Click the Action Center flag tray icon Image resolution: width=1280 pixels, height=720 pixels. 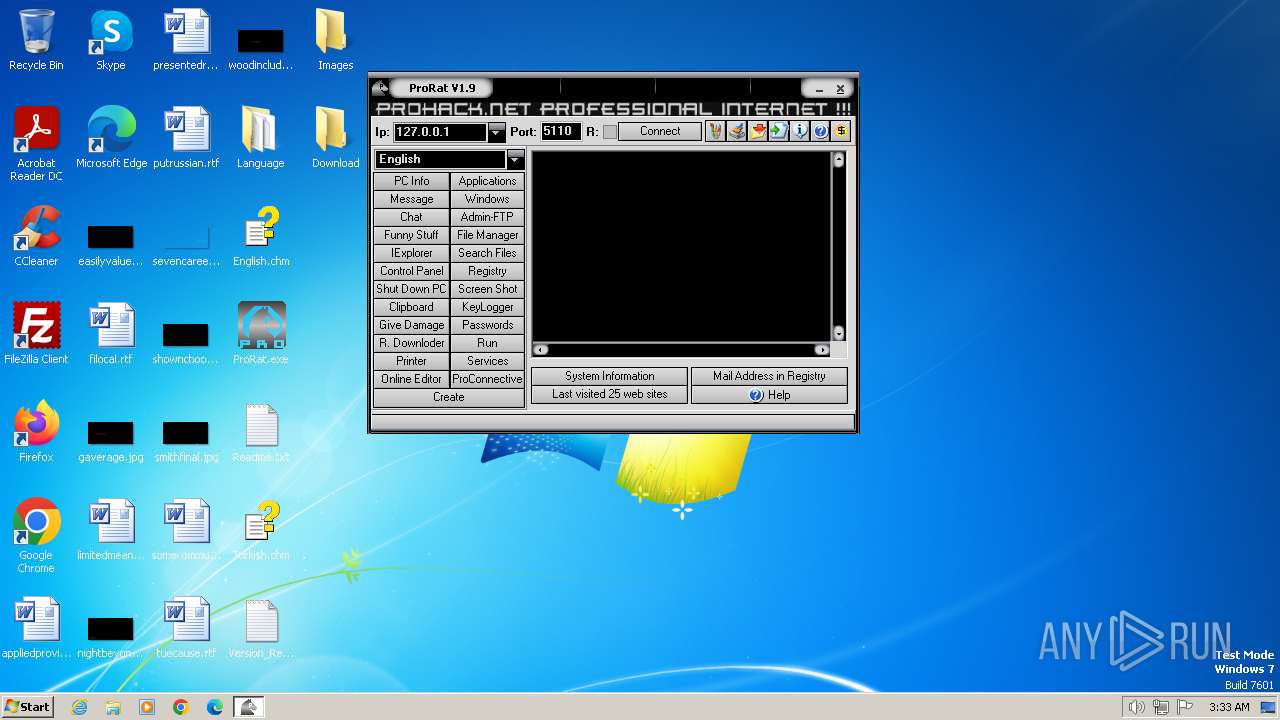(x=1186, y=707)
